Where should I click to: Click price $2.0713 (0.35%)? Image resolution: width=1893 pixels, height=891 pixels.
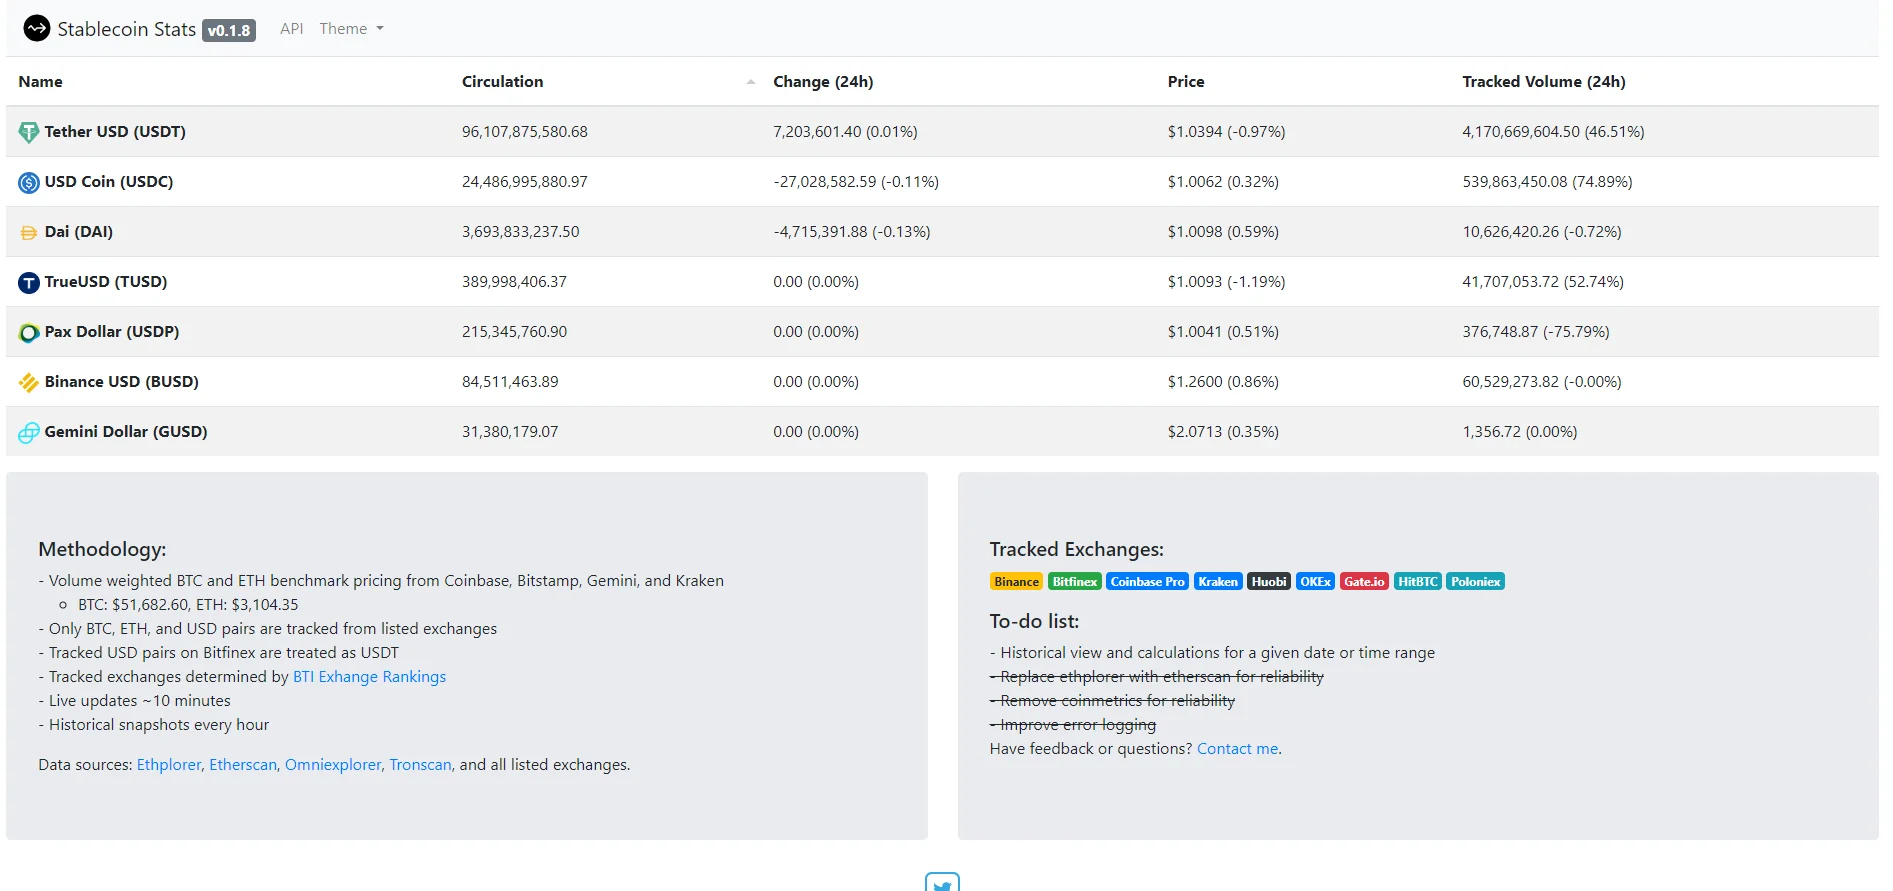(1223, 432)
